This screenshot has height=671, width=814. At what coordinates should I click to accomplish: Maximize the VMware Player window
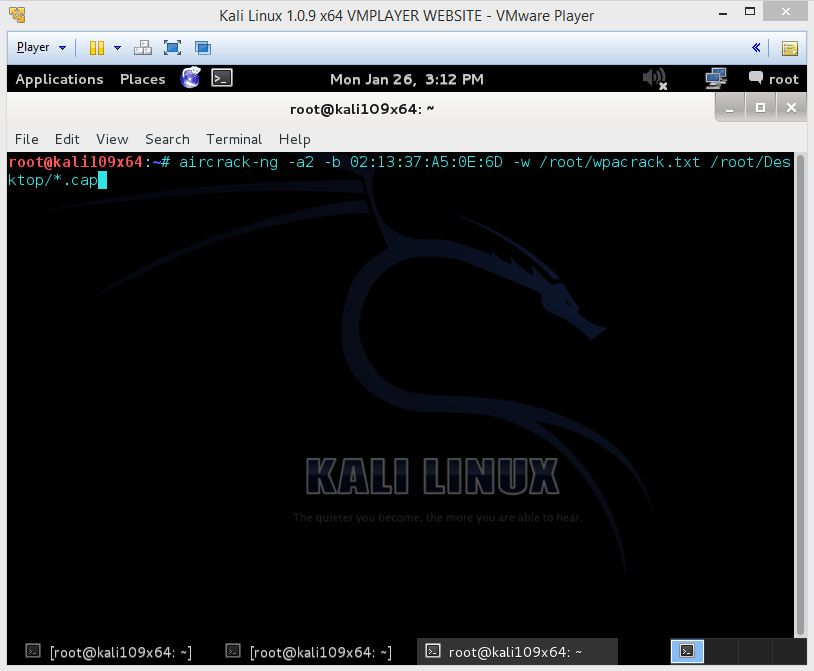click(750, 12)
